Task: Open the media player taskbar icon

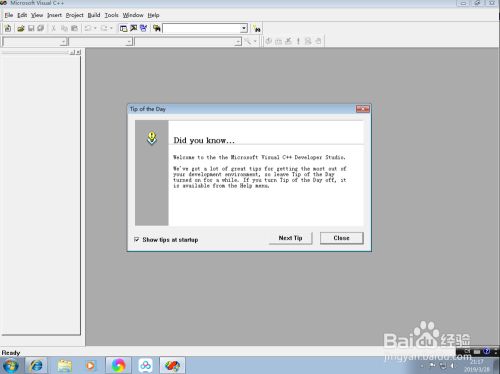Action: [90, 365]
